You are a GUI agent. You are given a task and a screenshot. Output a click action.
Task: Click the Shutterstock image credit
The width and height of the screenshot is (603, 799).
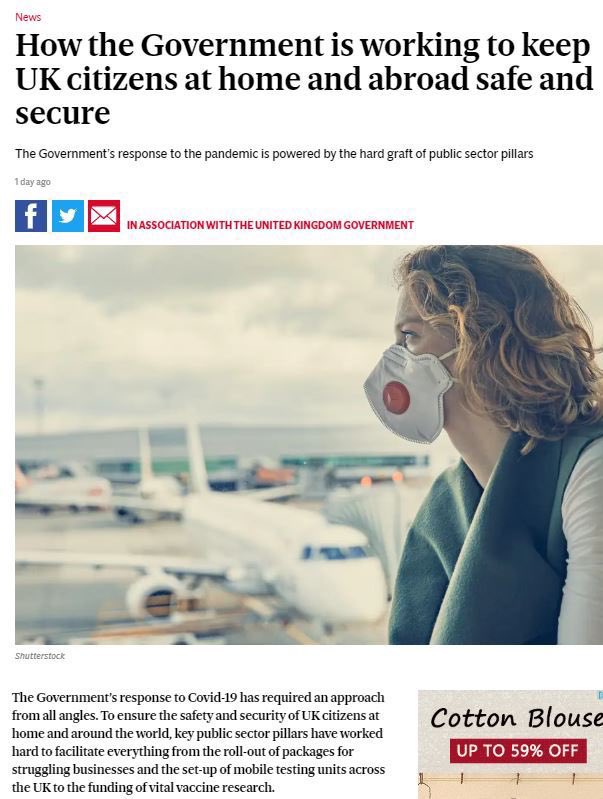click(40, 656)
